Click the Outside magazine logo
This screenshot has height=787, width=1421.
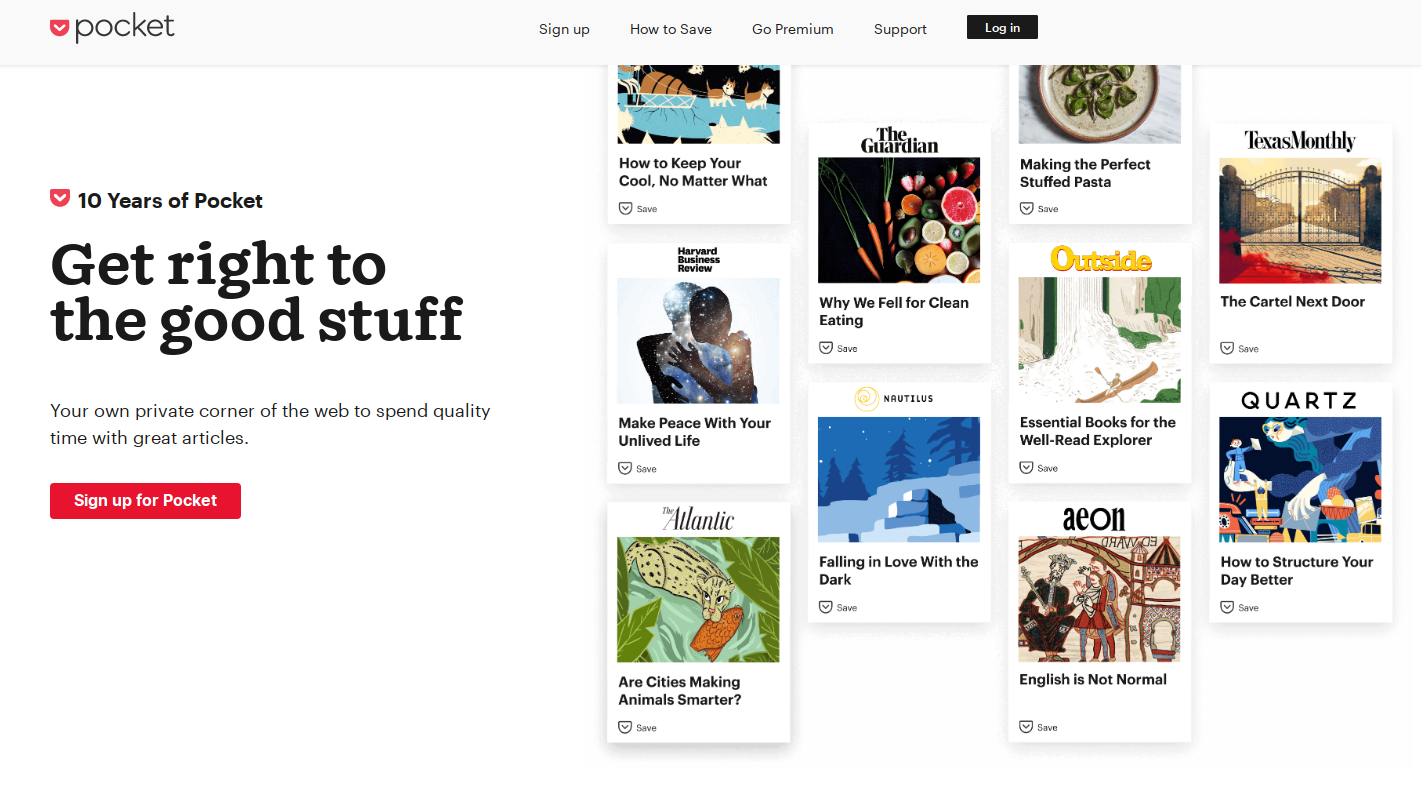coord(1100,259)
